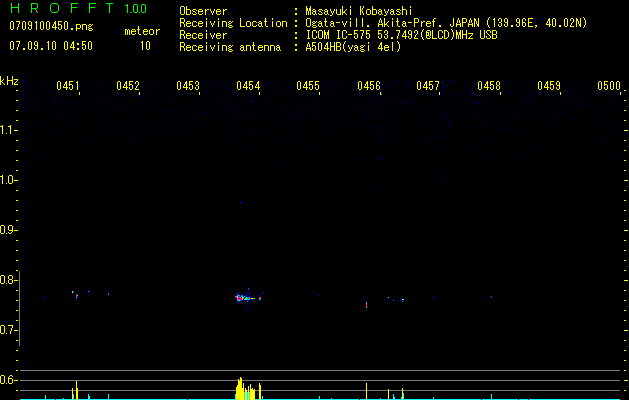Click the 0453 time marker
This screenshot has height=400, width=629.
[188, 86]
